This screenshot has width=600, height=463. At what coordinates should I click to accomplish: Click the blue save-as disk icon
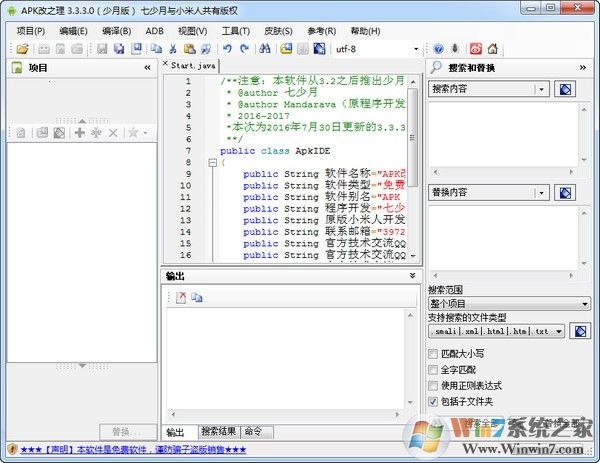[x=136, y=49]
